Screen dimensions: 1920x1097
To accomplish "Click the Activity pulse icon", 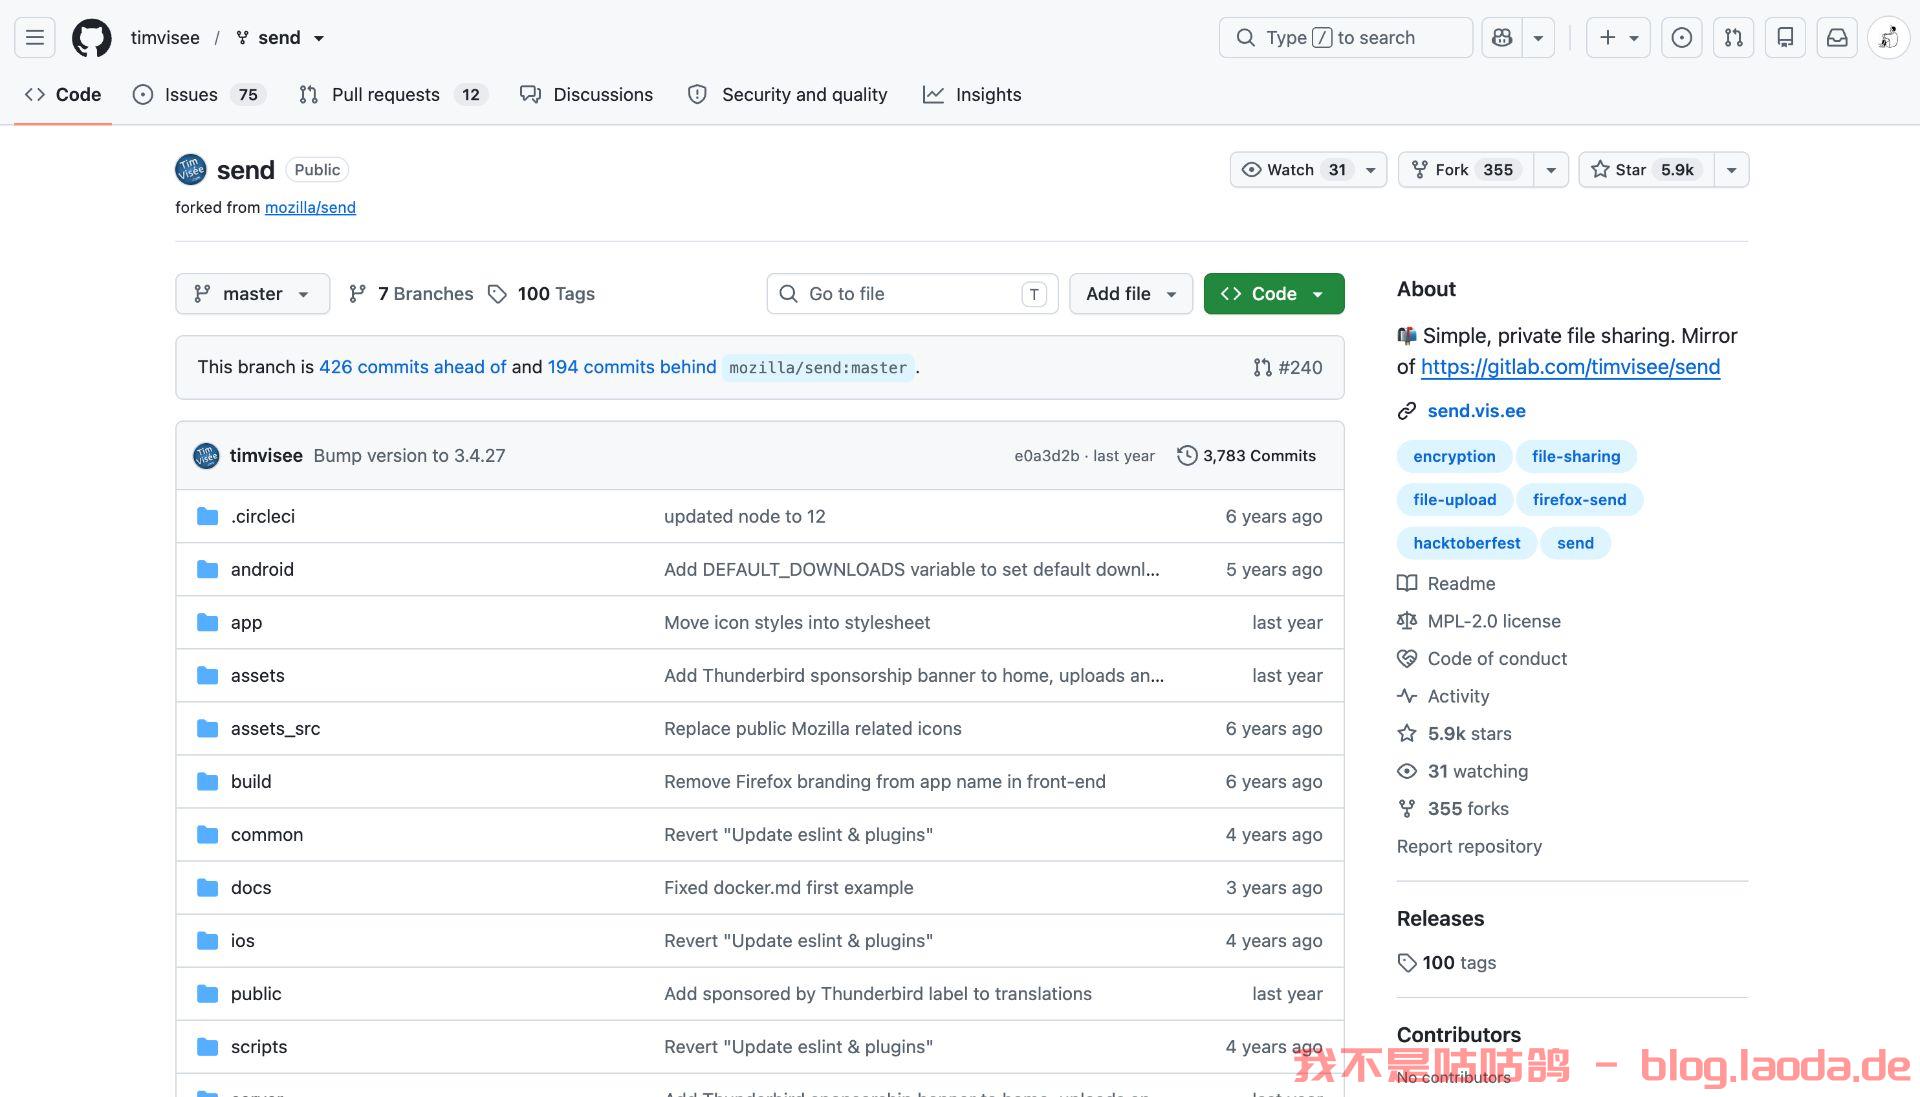I will pyautogui.click(x=1407, y=696).
